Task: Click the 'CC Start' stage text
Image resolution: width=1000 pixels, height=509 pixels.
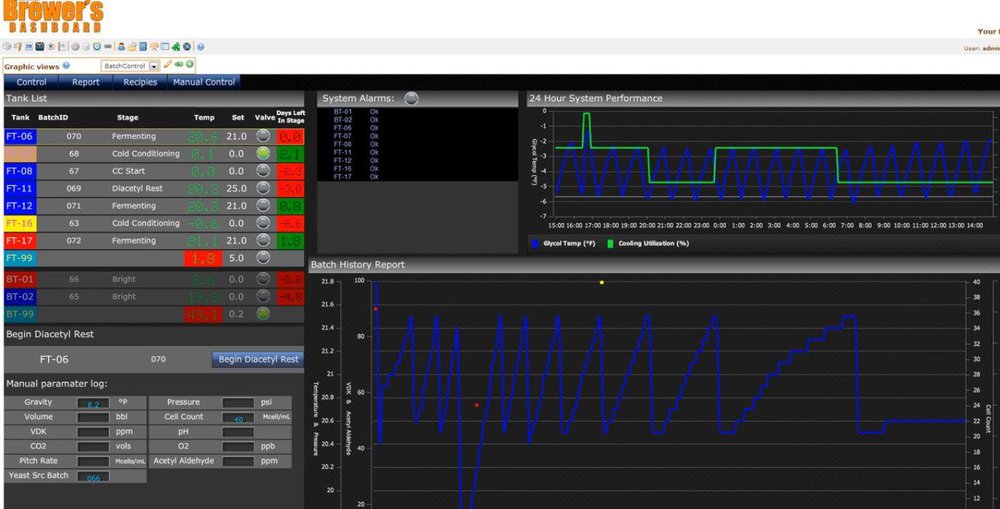Action: 128,171
